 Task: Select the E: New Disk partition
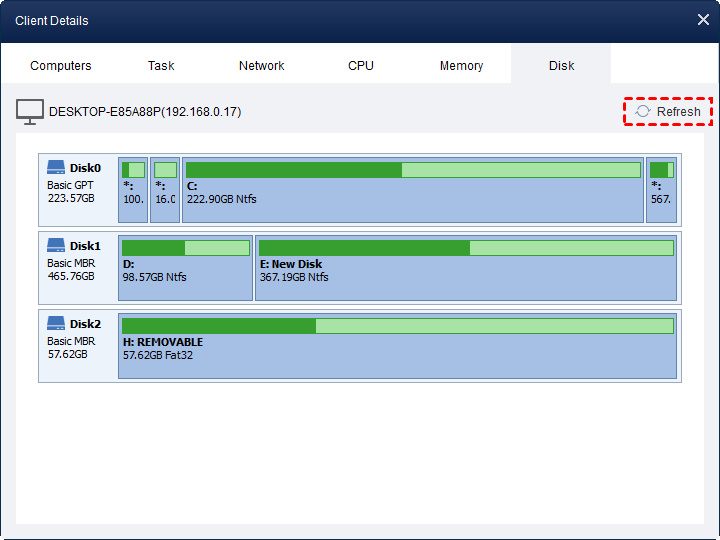(466, 268)
